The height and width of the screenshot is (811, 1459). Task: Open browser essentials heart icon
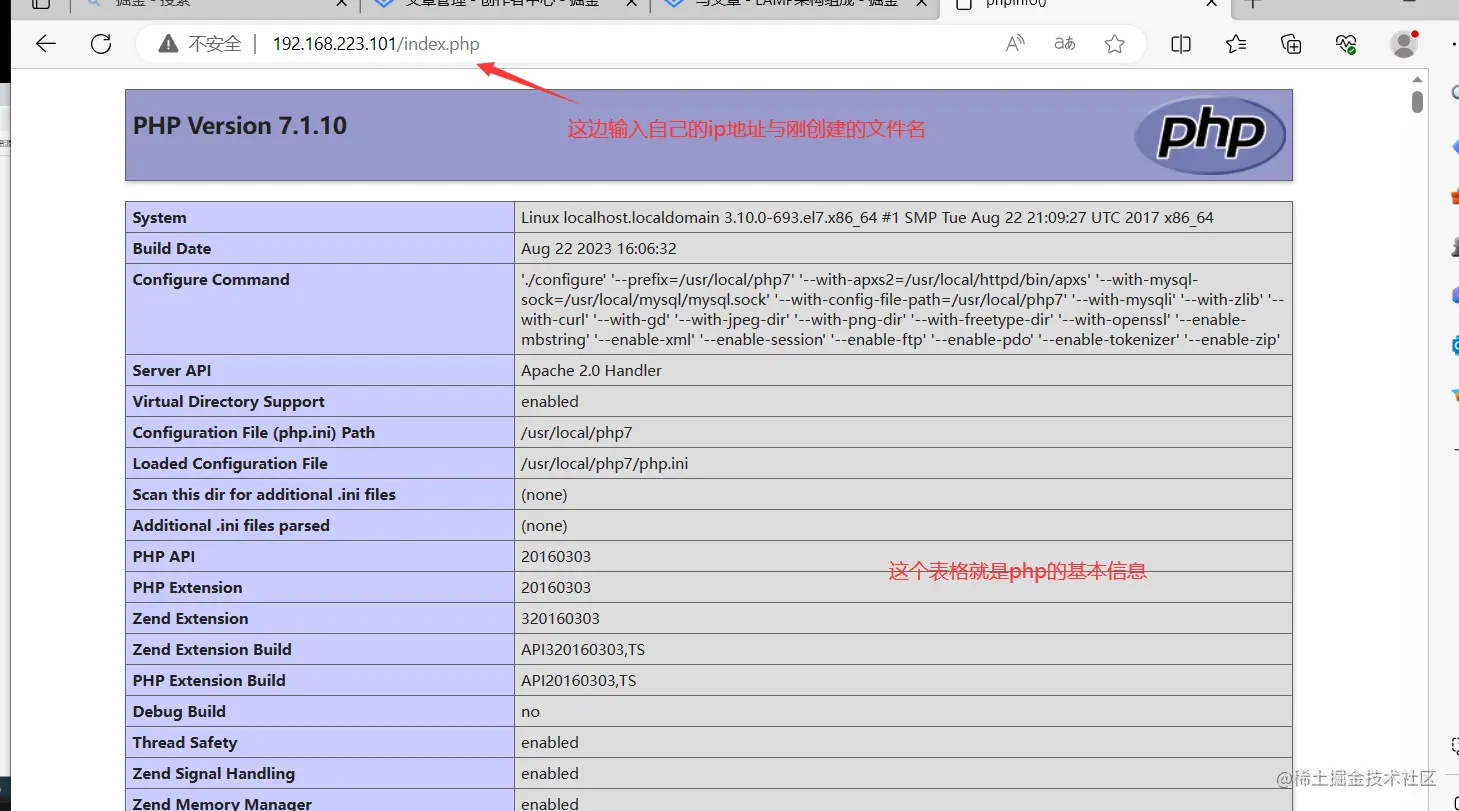pyautogui.click(x=1346, y=44)
